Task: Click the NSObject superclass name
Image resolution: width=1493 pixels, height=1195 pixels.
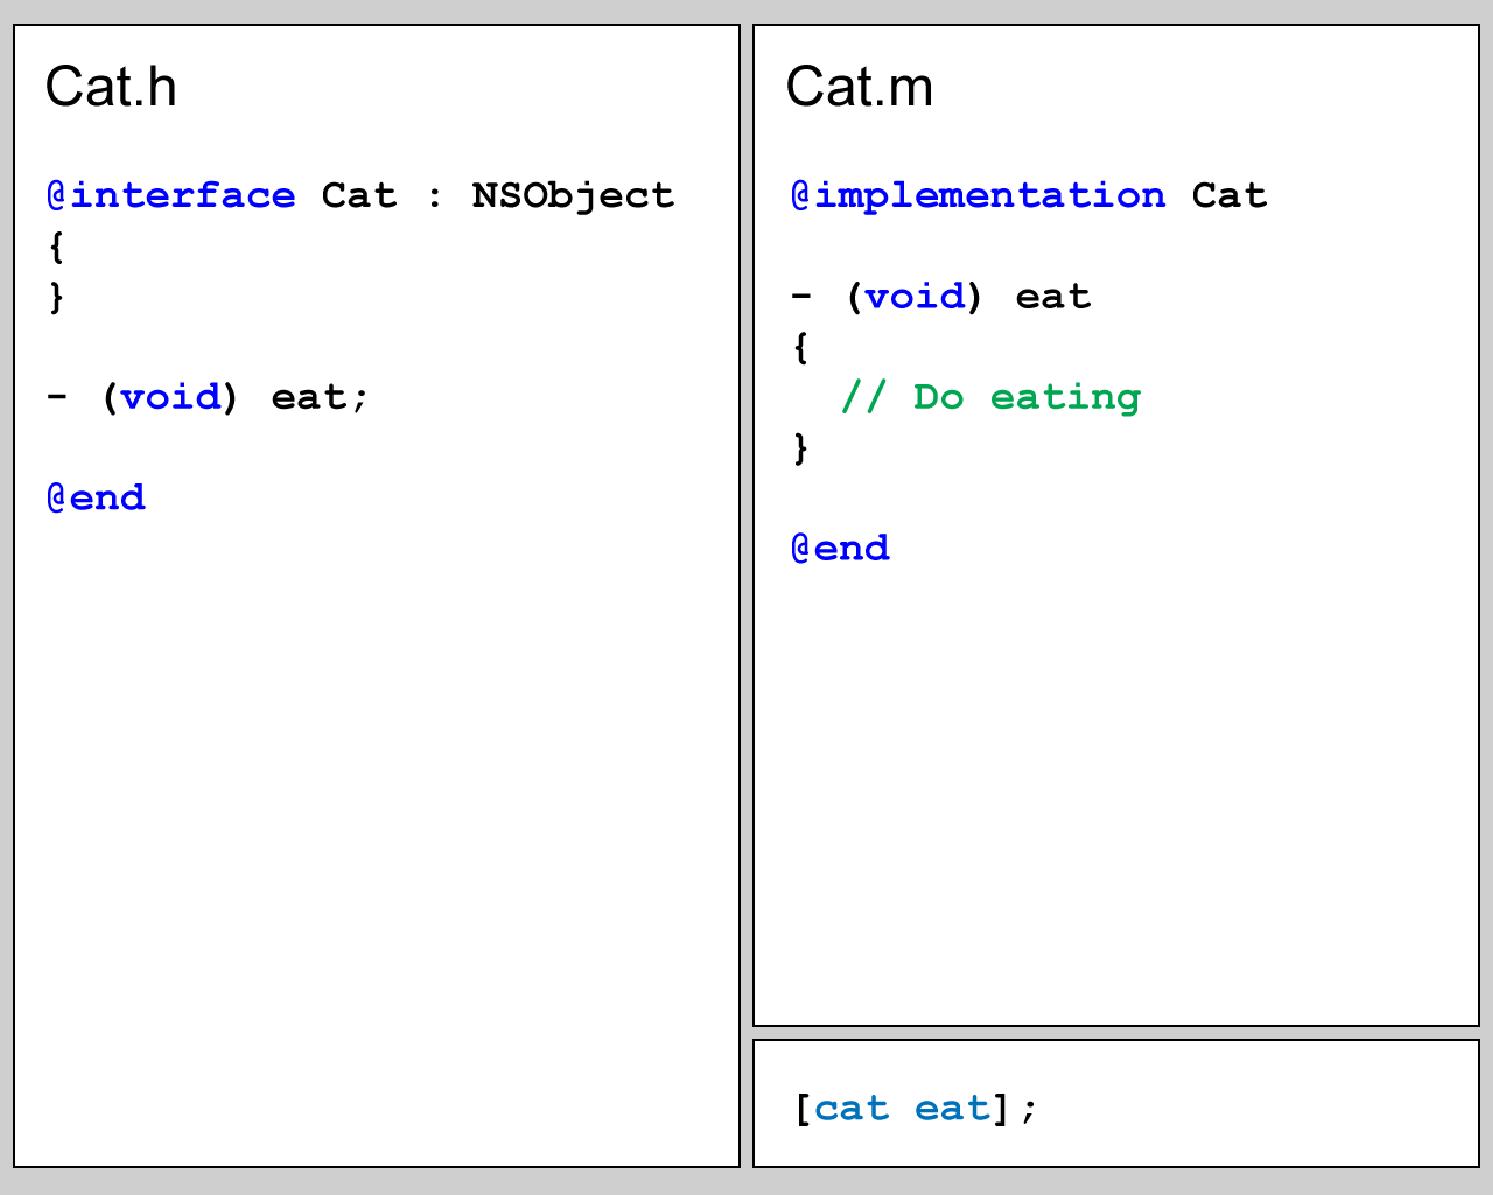Action: pos(573,196)
